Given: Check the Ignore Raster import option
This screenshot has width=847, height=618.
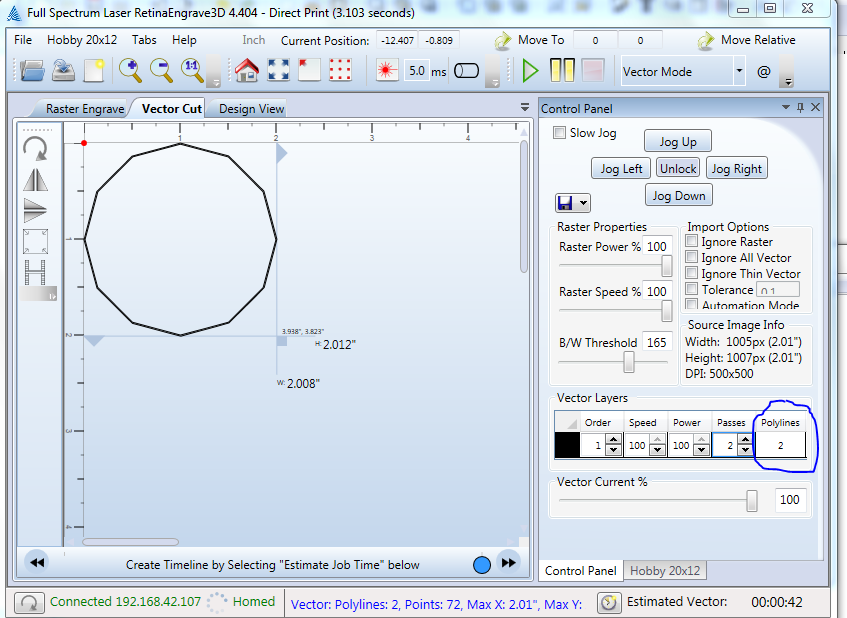Looking at the screenshot, I should [x=691, y=242].
